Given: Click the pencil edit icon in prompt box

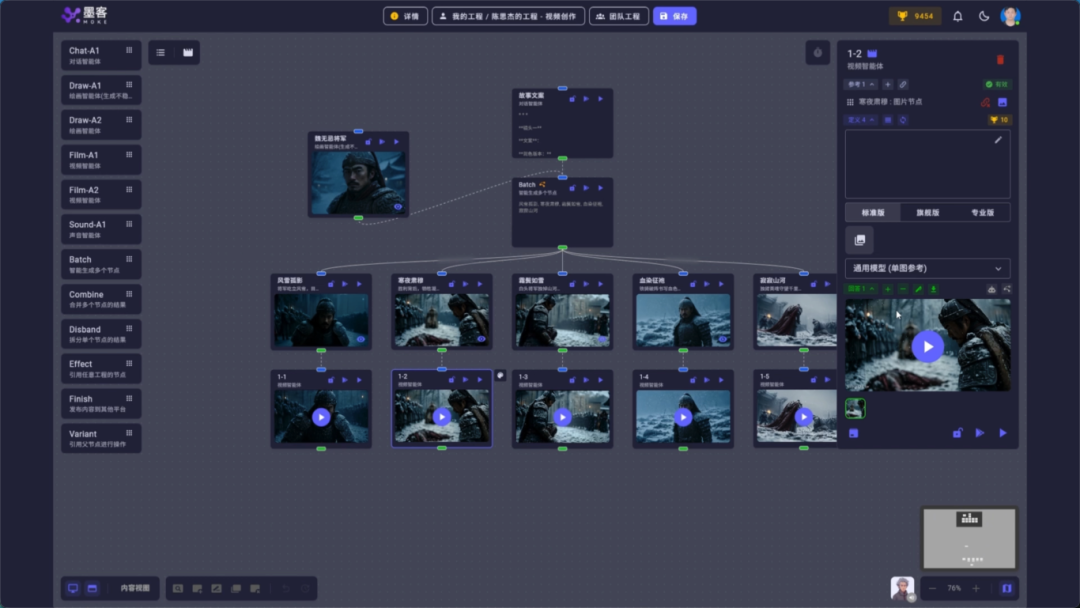Looking at the screenshot, I should [x=998, y=140].
